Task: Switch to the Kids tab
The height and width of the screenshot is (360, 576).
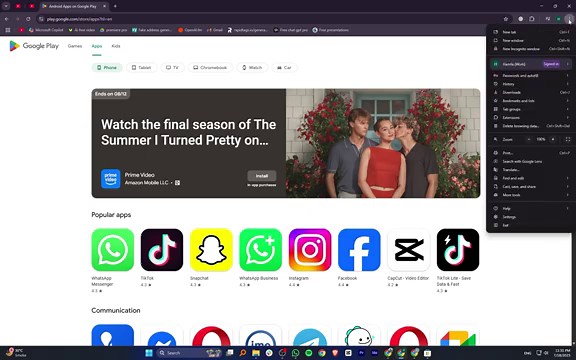Action: click(116, 46)
